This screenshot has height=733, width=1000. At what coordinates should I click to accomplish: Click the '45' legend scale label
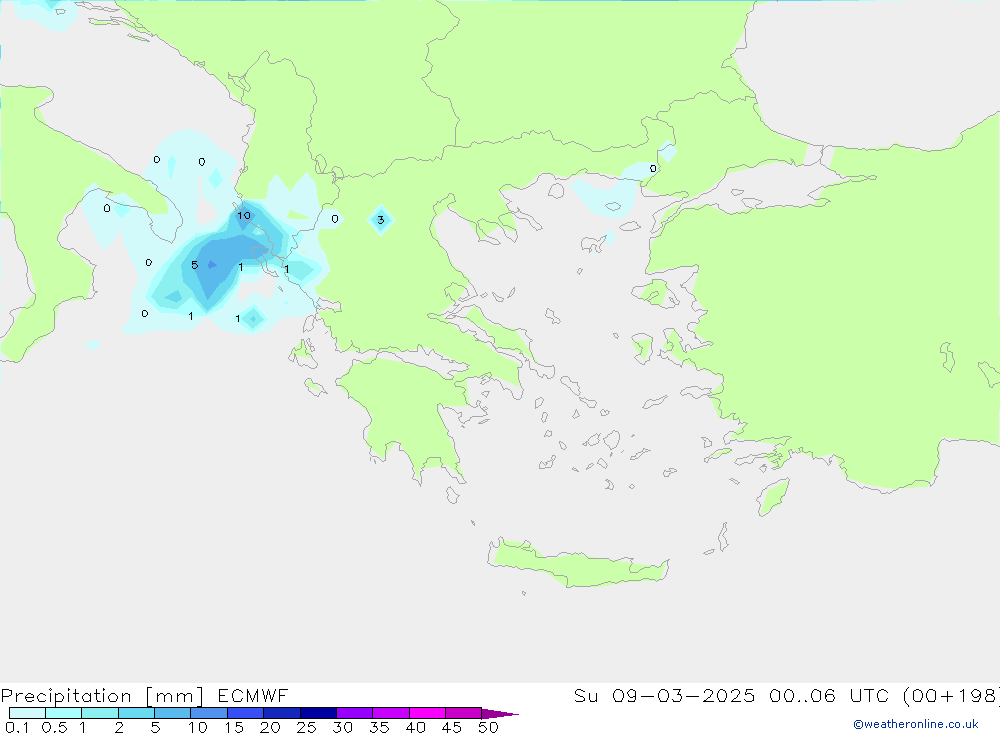click(x=452, y=727)
